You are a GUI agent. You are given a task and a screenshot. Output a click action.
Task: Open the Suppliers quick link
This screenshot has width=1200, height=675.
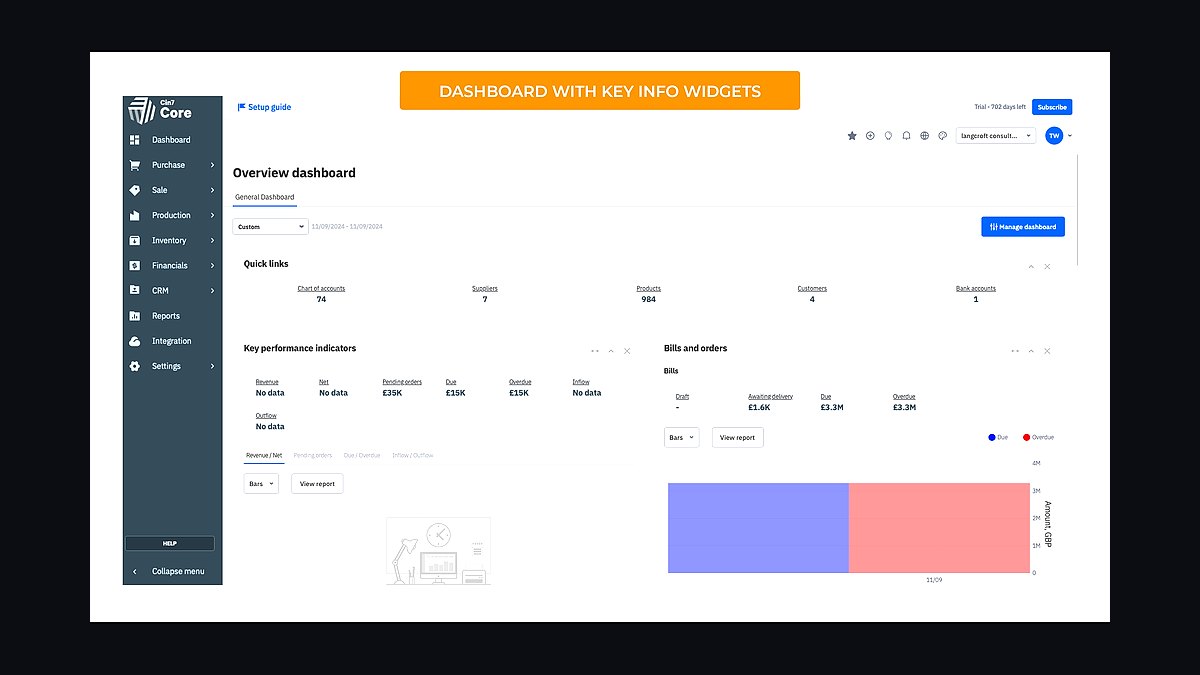(x=485, y=288)
